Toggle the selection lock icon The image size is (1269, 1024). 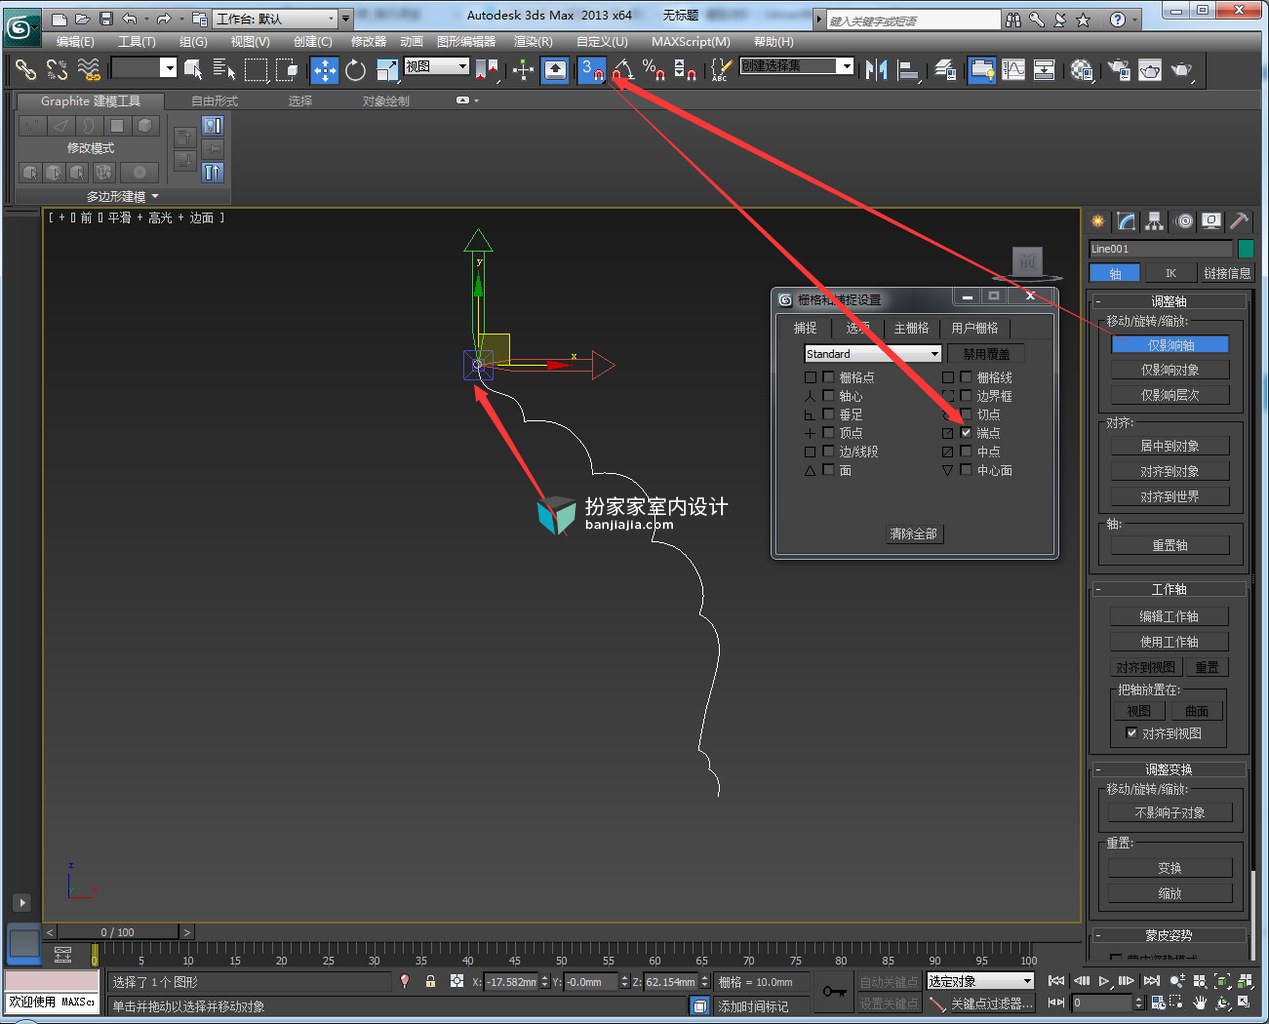430,981
